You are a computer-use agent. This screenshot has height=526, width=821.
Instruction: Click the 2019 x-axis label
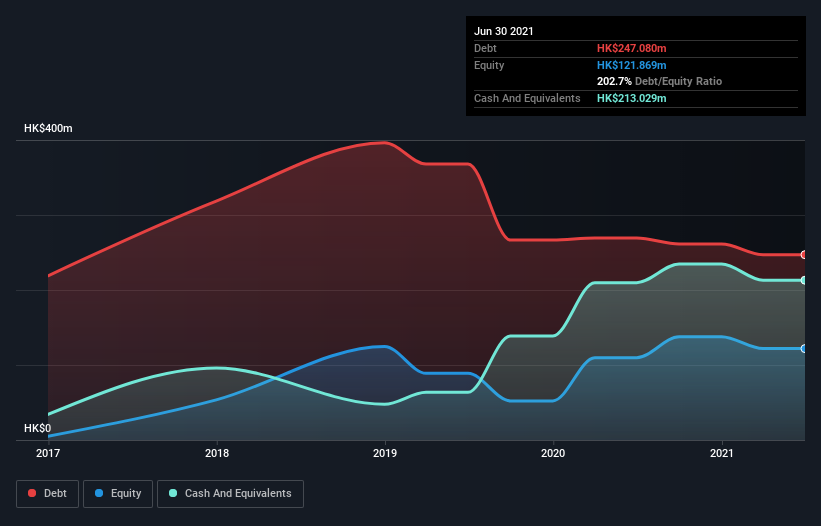tap(385, 453)
